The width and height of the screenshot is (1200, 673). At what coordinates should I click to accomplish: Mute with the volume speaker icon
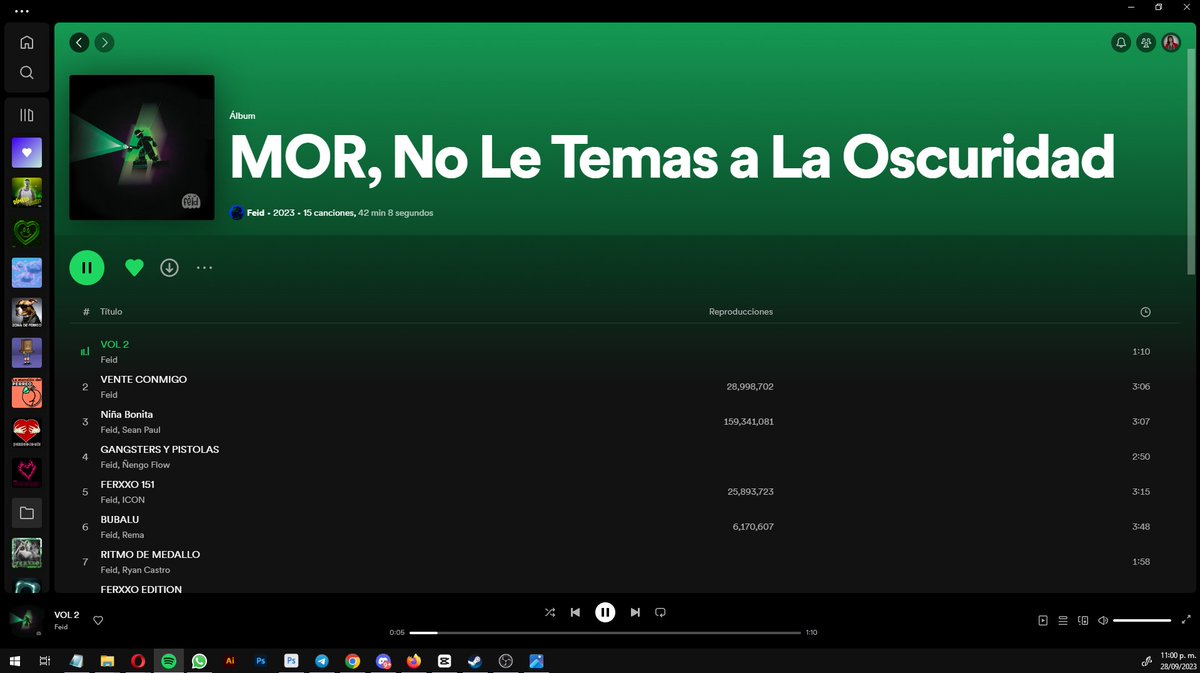point(1103,620)
